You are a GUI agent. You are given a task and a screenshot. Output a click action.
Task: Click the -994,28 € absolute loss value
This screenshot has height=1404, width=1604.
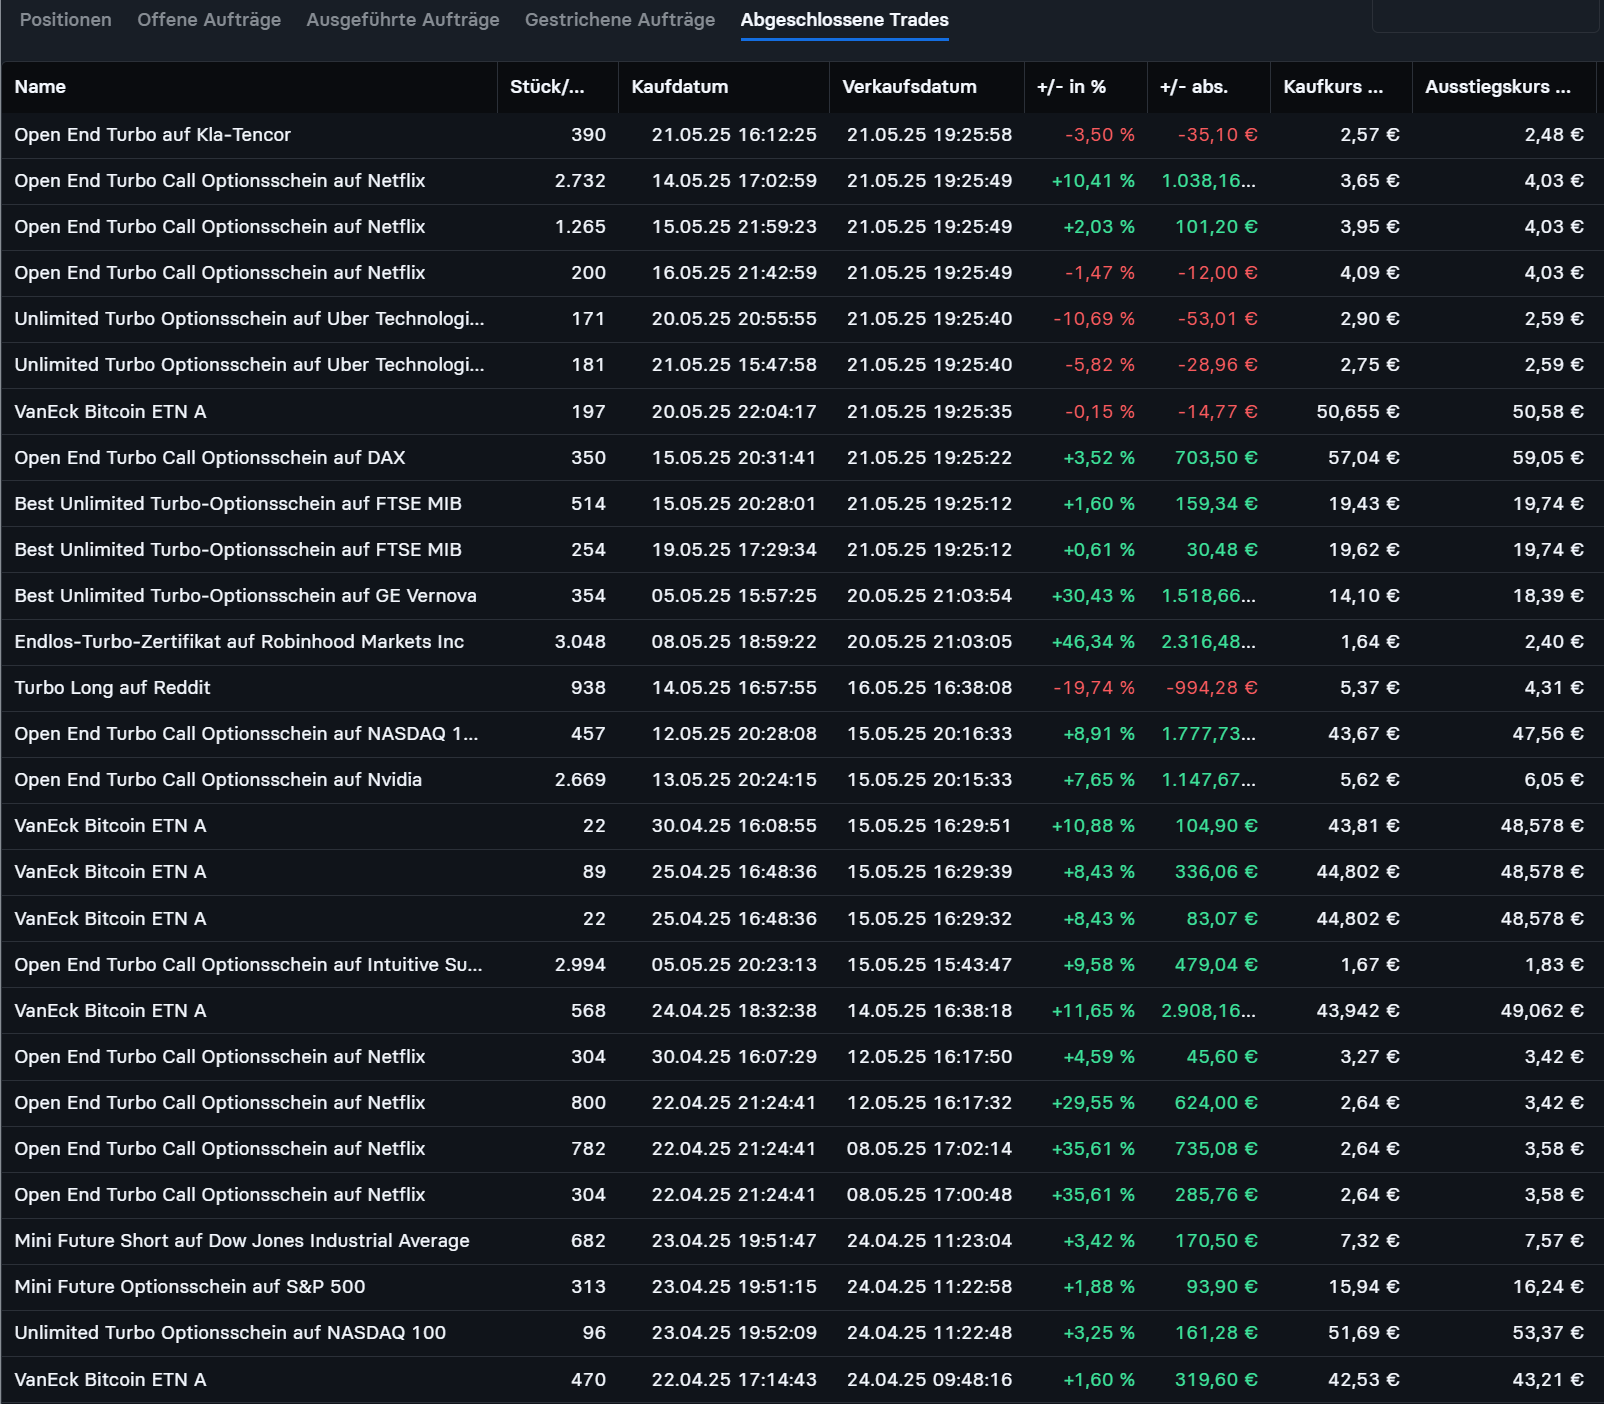1212,687
